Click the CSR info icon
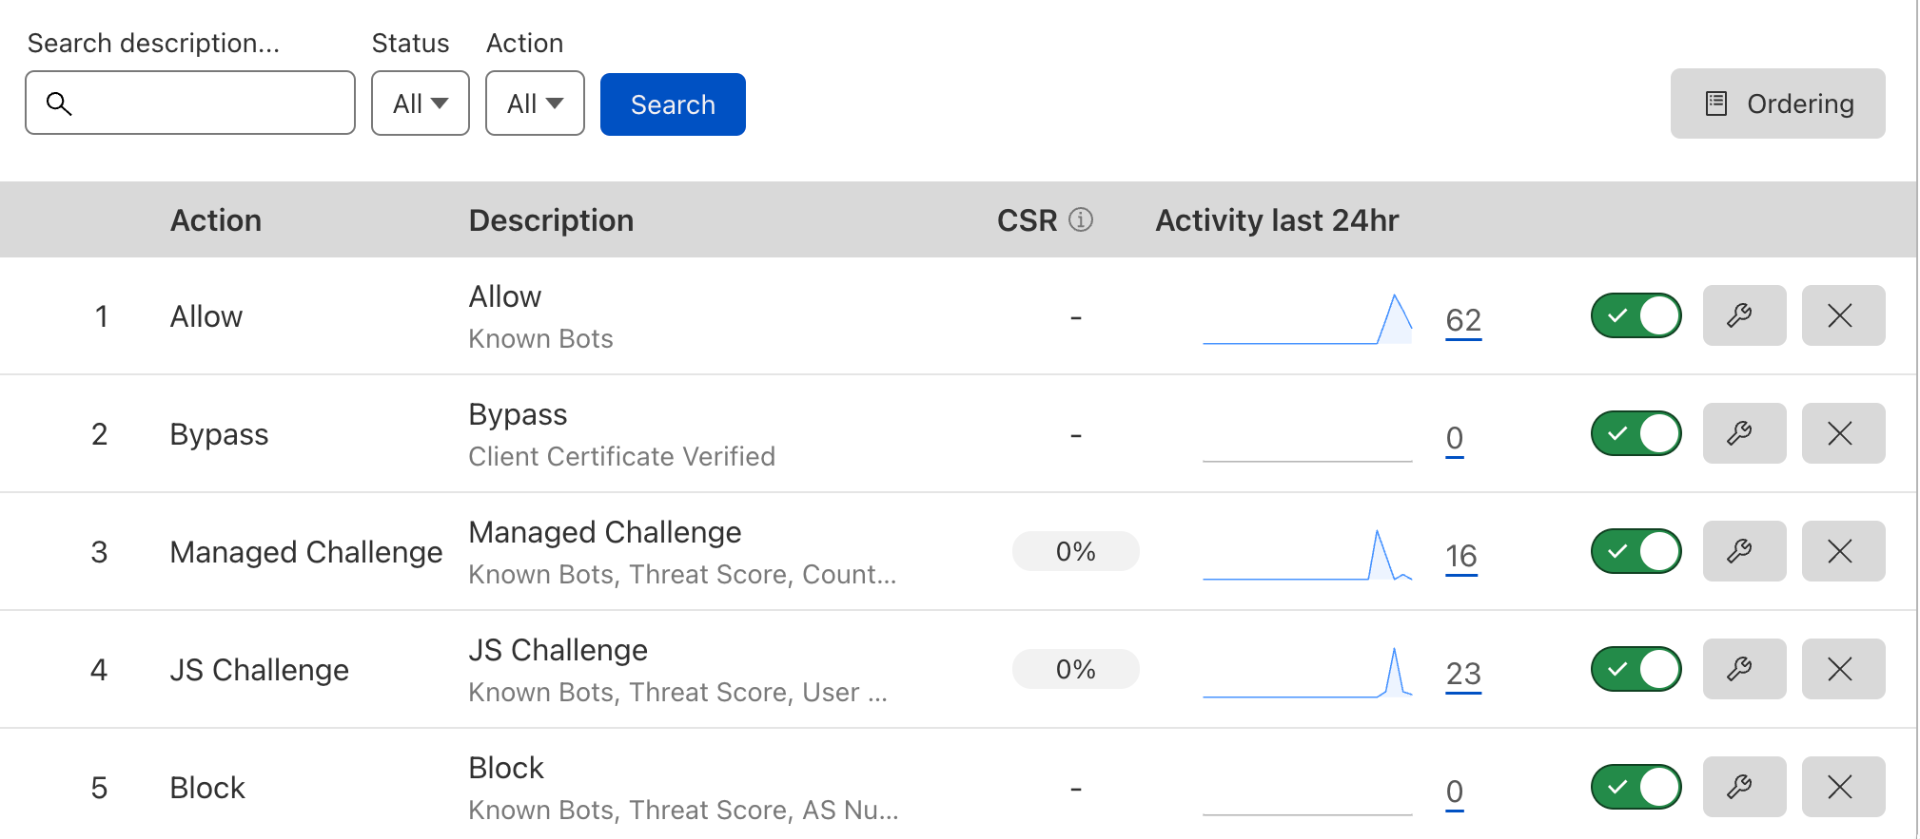Image resolution: width=1920 pixels, height=839 pixels. coord(1080,220)
